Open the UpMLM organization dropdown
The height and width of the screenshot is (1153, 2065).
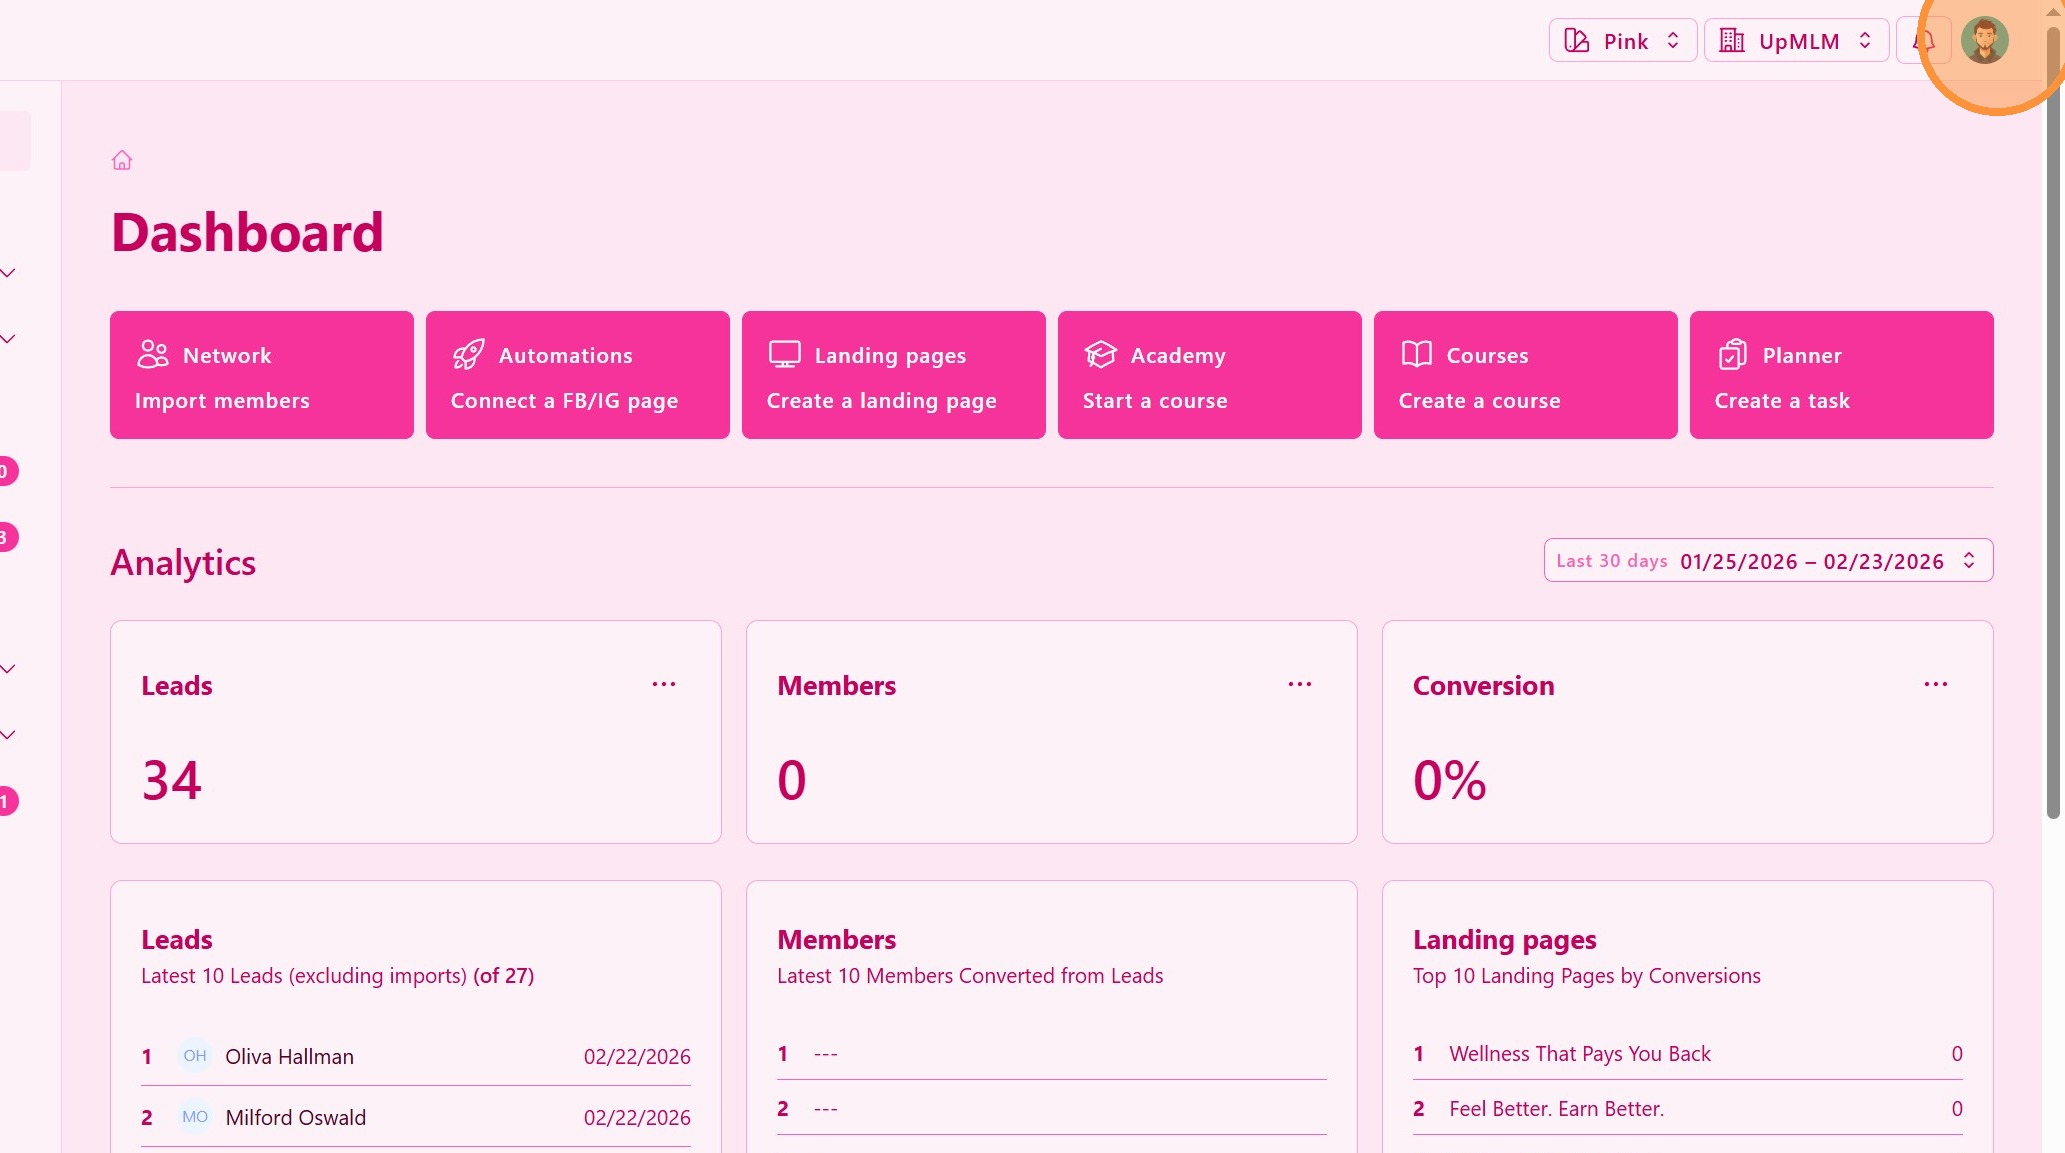[x=1795, y=41]
